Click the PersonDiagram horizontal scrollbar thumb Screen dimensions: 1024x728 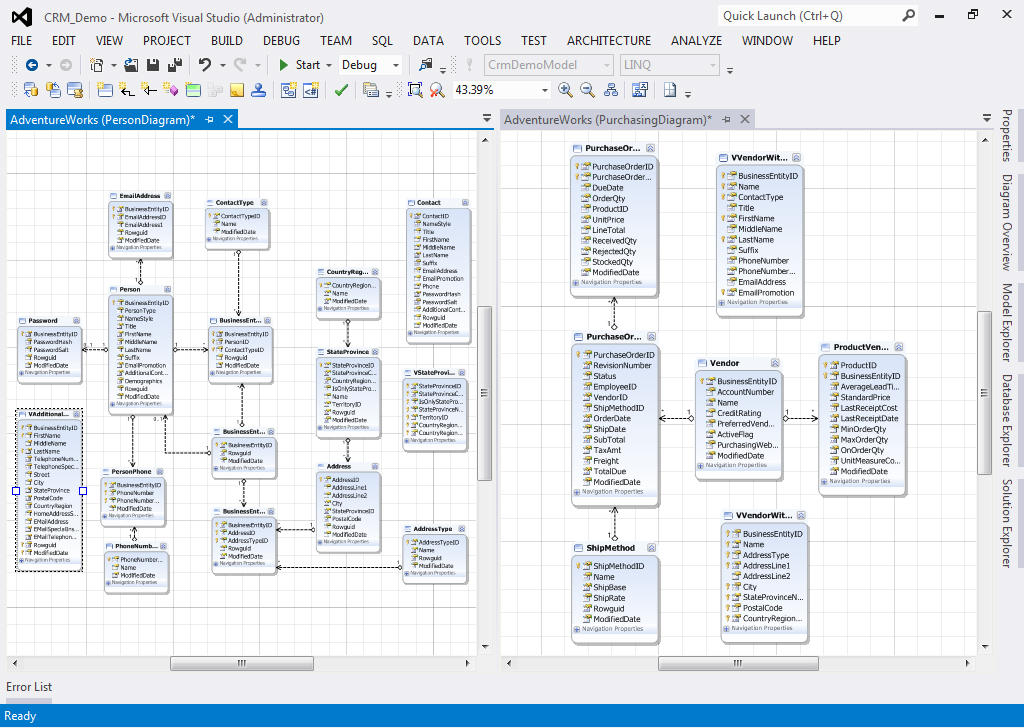[242, 663]
